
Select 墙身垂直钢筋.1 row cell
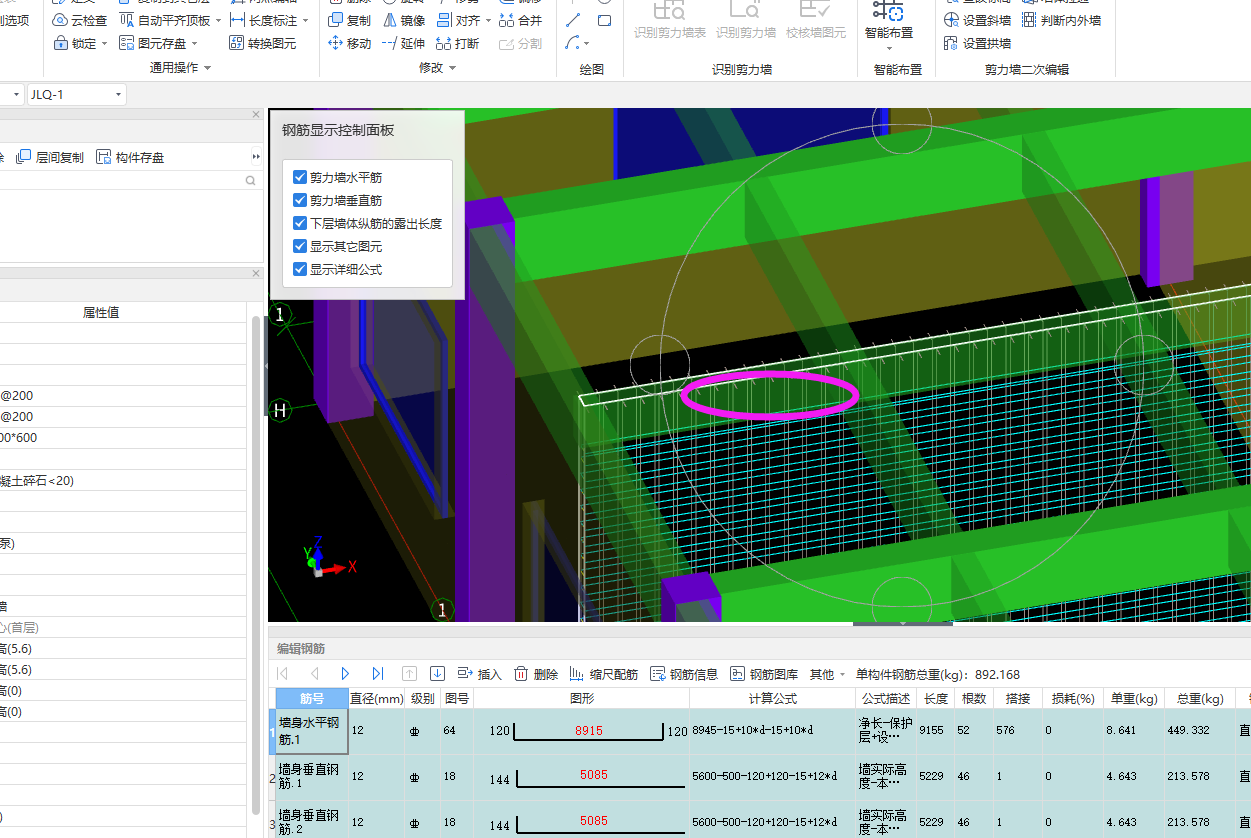312,778
